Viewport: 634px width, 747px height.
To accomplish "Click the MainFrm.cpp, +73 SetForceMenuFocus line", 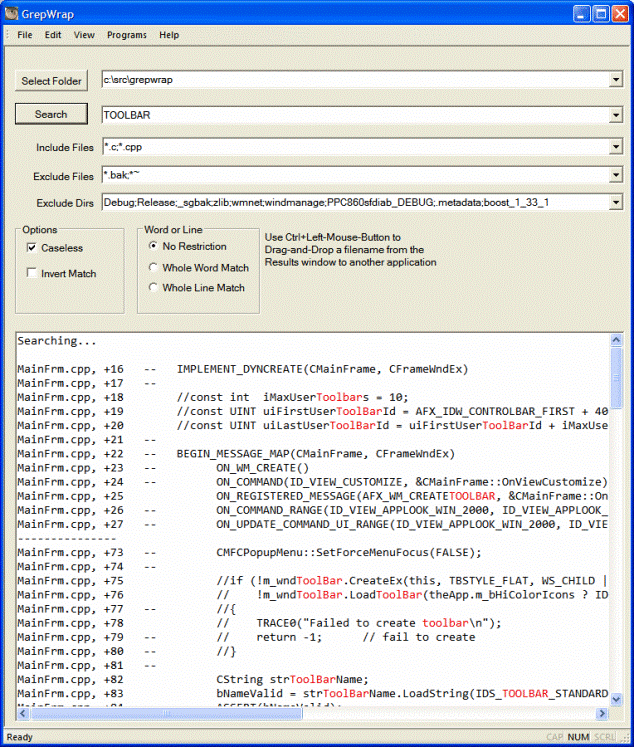I will [x=250, y=553].
